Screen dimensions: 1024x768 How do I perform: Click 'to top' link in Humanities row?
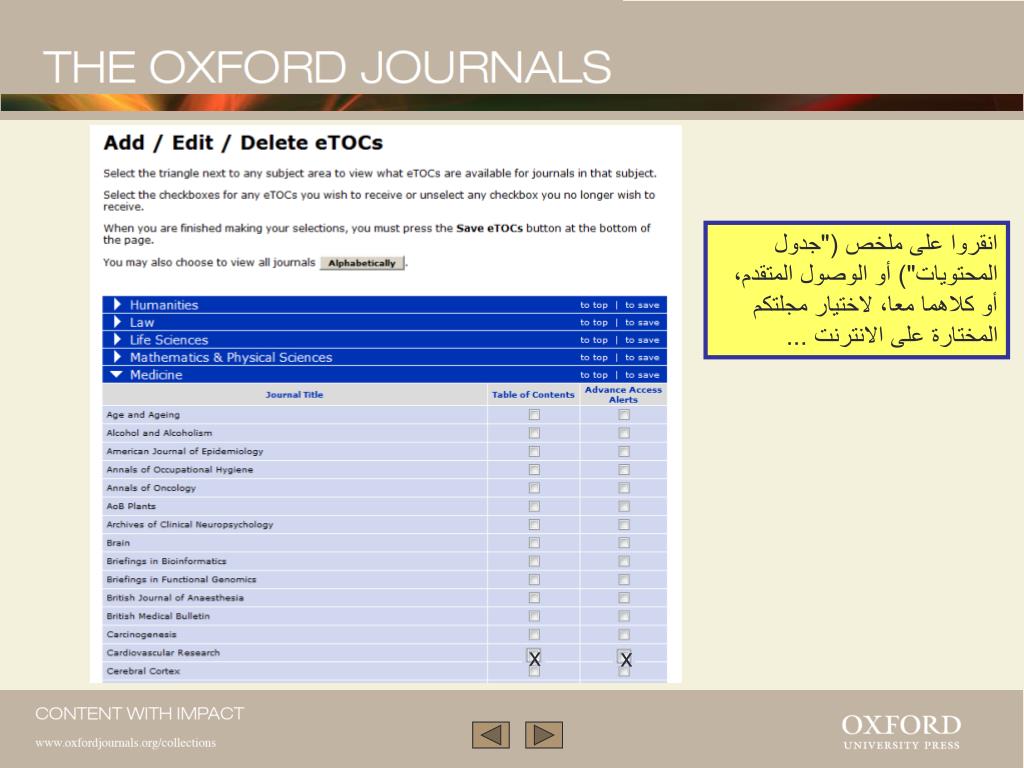(x=594, y=305)
